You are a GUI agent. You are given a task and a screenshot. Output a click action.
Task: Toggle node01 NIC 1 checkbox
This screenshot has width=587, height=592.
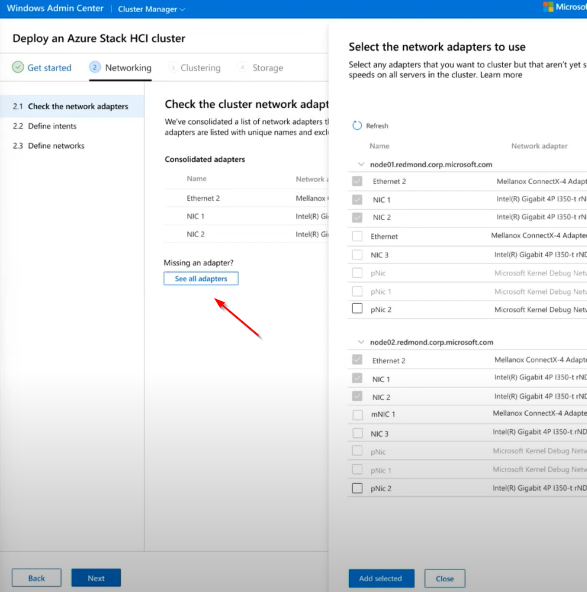coord(357,199)
